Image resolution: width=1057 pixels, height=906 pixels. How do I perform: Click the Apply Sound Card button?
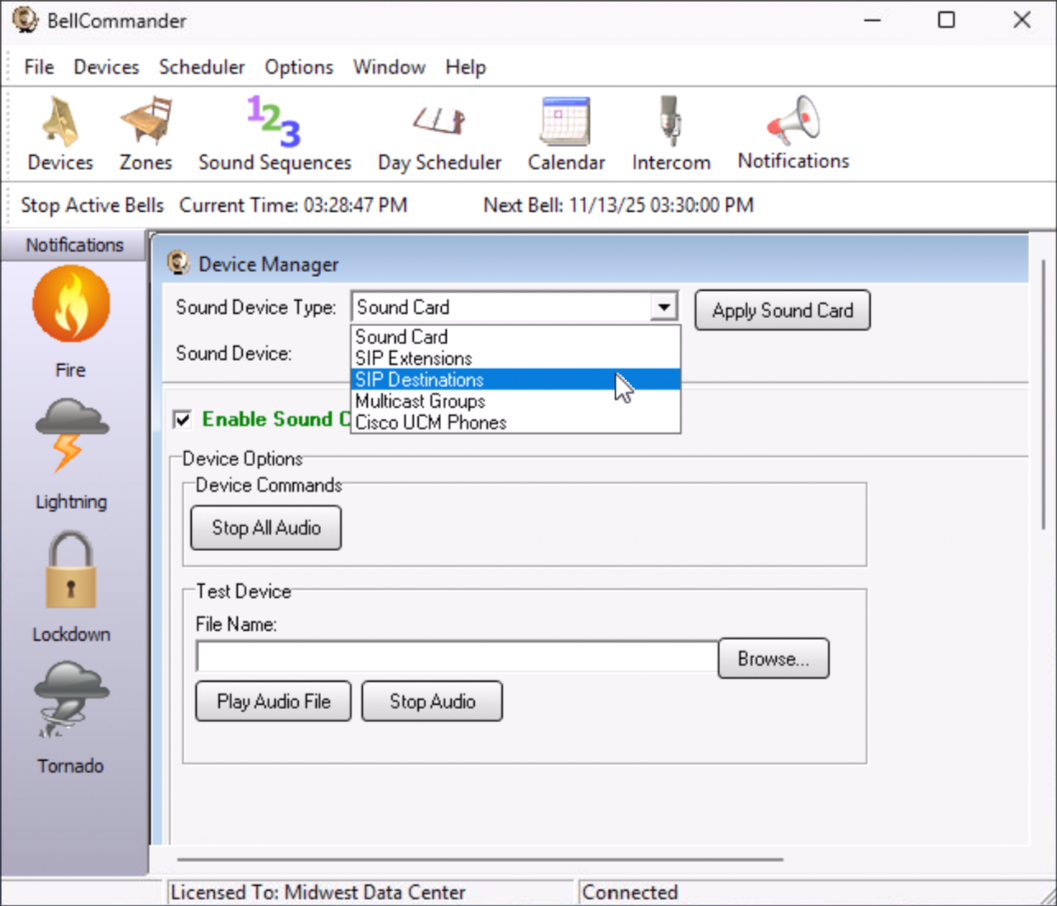click(782, 310)
